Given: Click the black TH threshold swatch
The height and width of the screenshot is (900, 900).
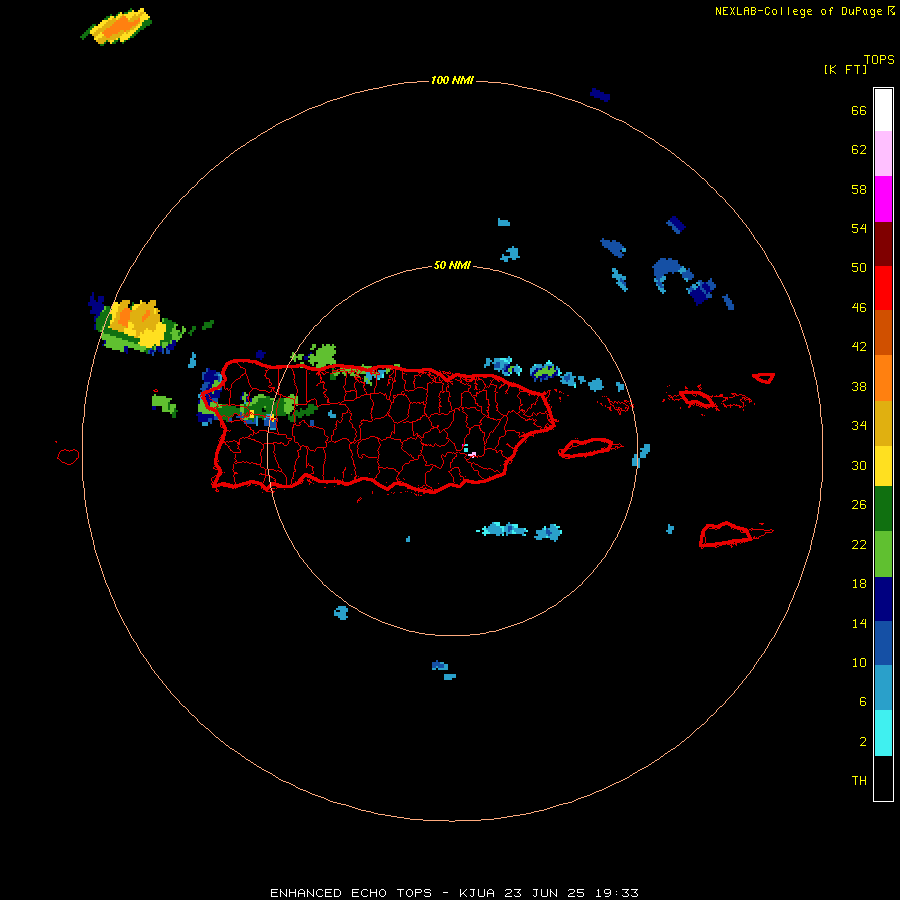Looking at the screenshot, I should click(x=883, y=778).
